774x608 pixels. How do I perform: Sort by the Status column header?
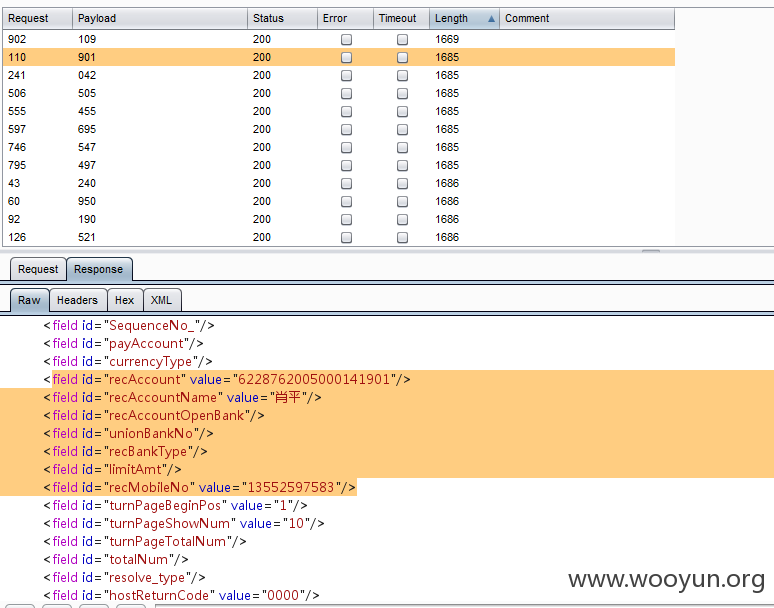(282, 19)
